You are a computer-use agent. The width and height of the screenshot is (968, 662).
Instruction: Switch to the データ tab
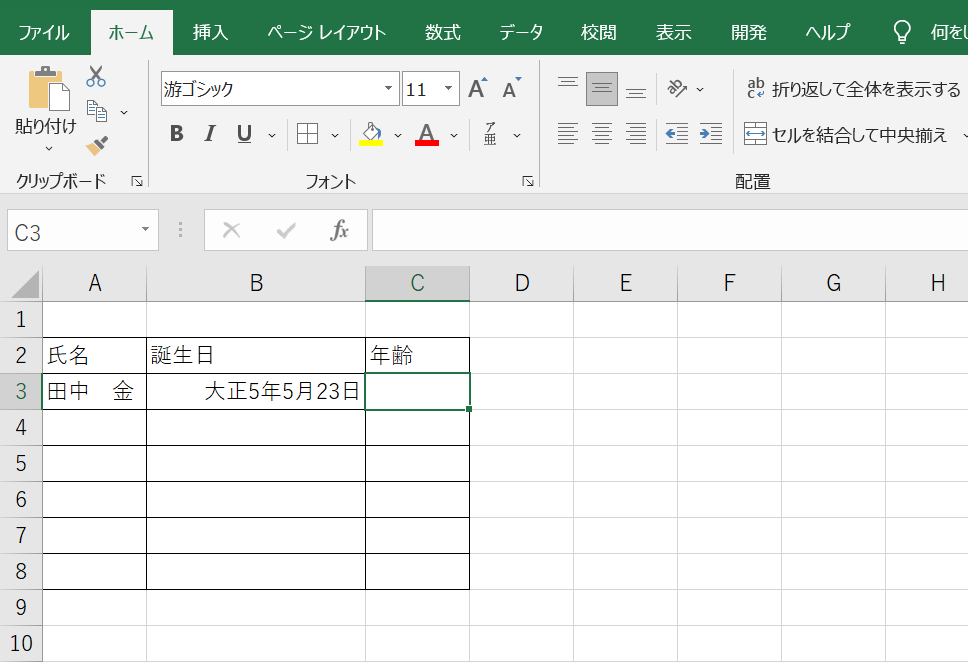pyautogui.click(x=521, y=32)
